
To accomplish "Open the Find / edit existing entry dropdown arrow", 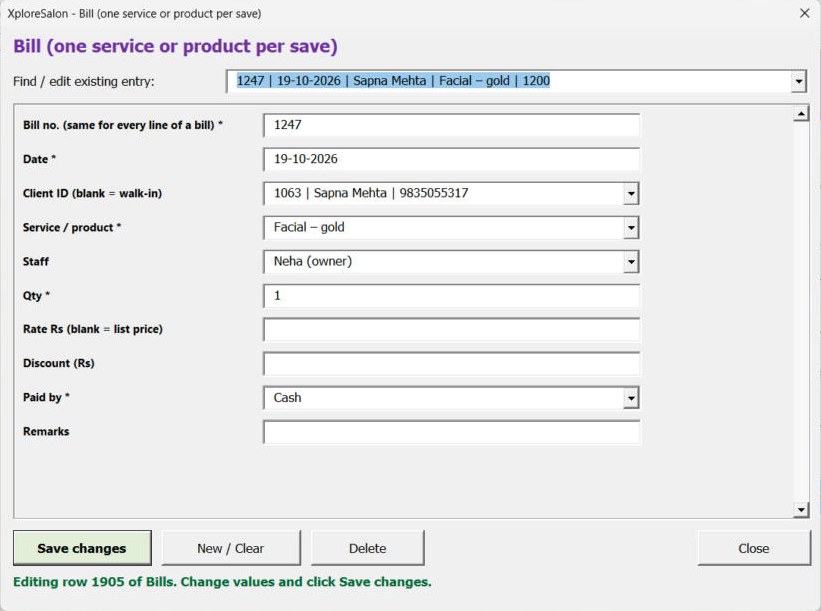I will [798, 82].
